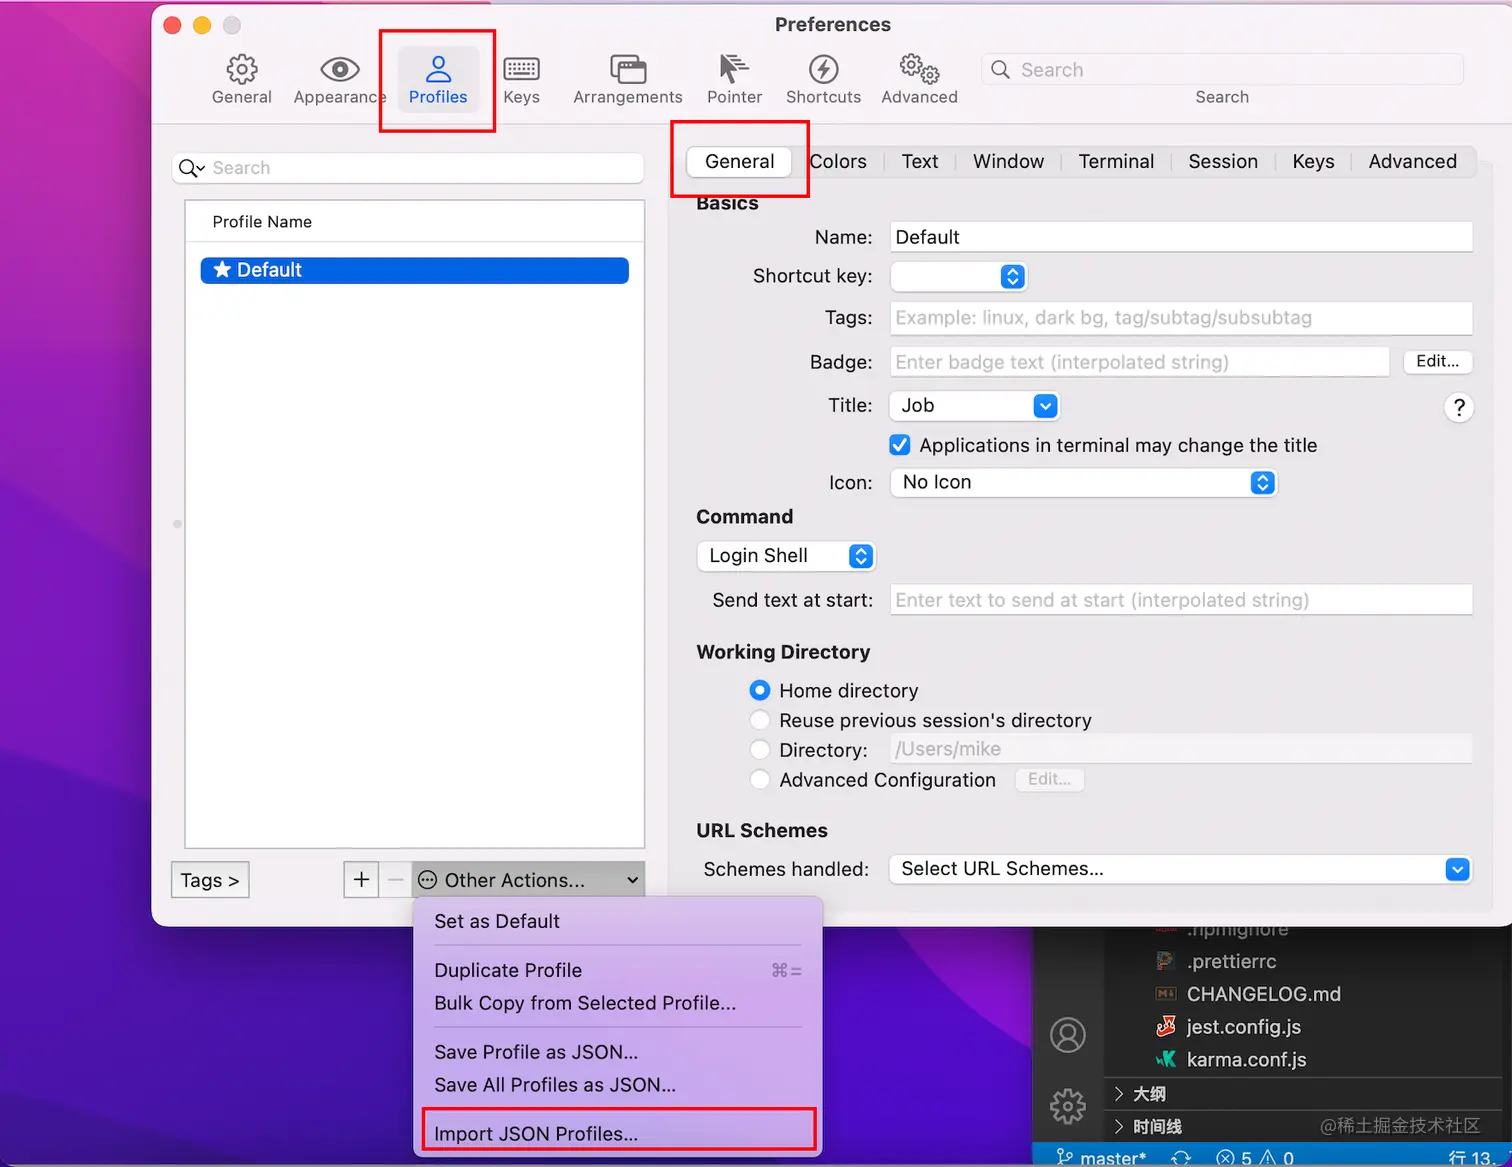Open the Manage gear in VS Code

pyautogui.click(x=1068, y=1106)
